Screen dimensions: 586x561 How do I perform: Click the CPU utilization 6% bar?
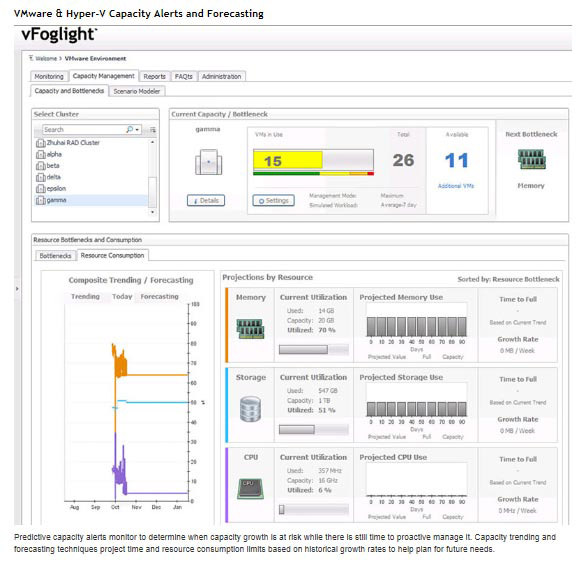(314, 509)
